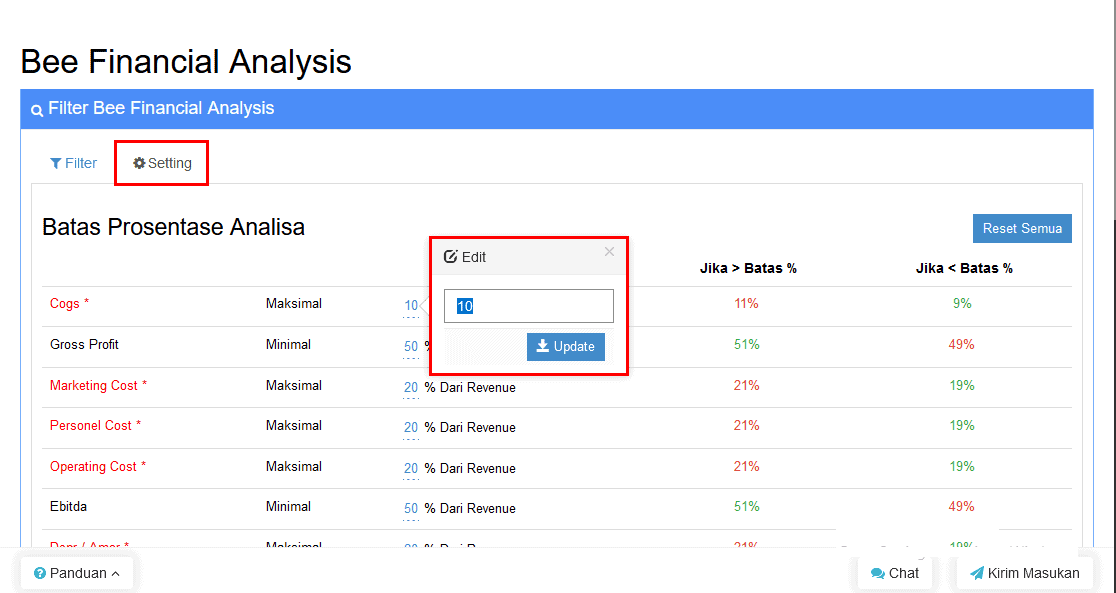Screen dimensions: 1116x593
Task: Click the "Batas Prosentase Analisa" heading
Action: [x=174, y=227]
